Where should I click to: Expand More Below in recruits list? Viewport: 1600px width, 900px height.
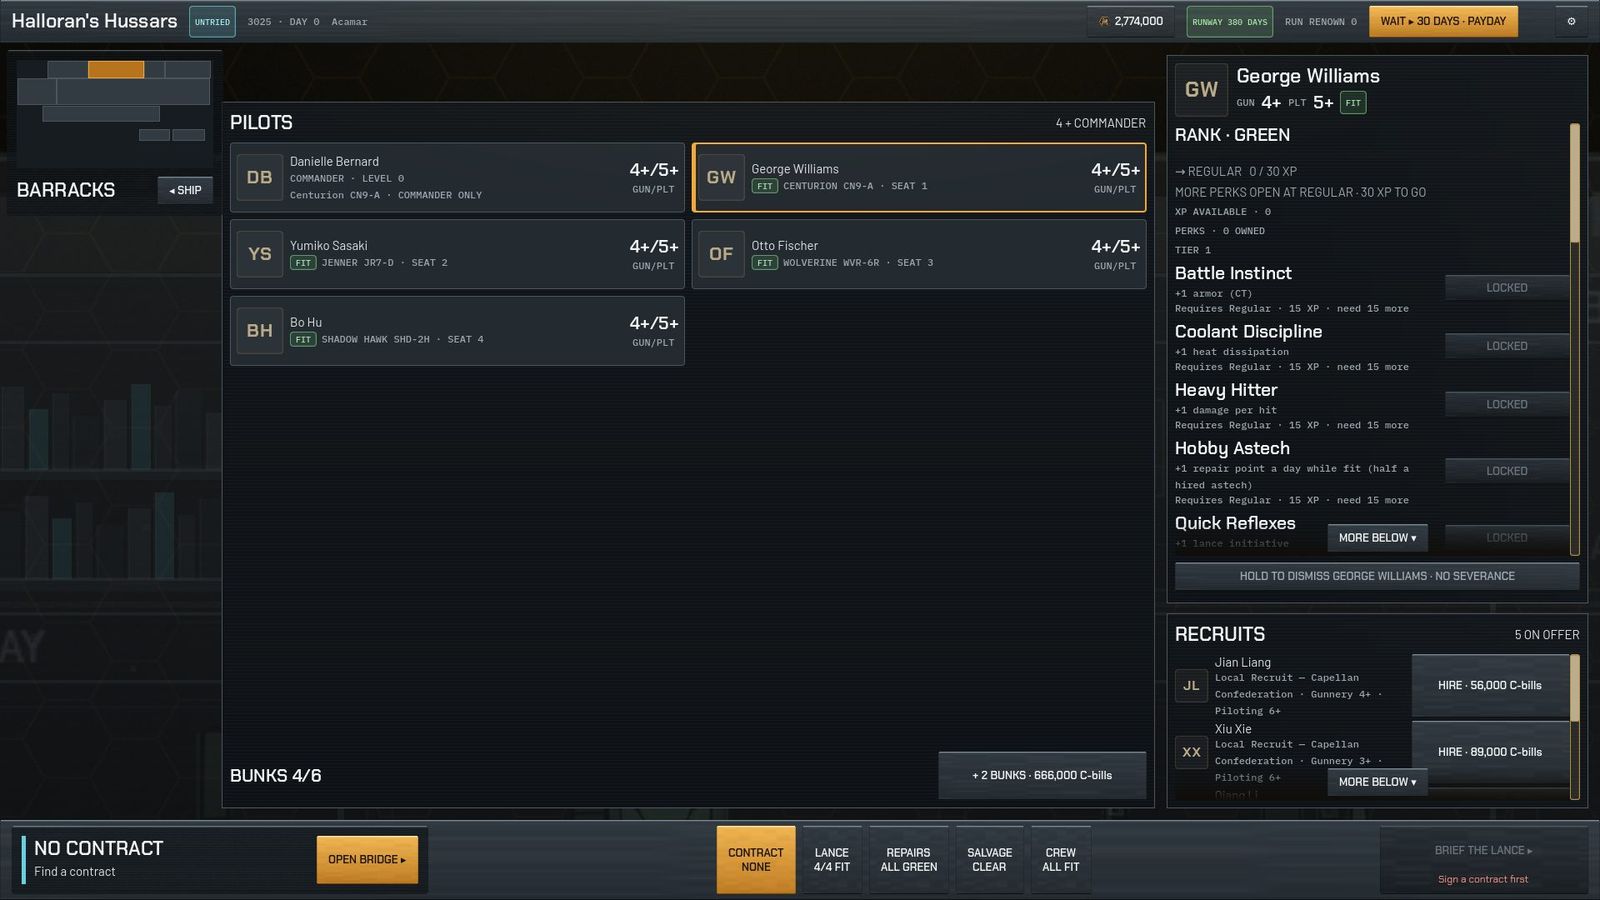pyautogui.click(x=1377, y=782)
